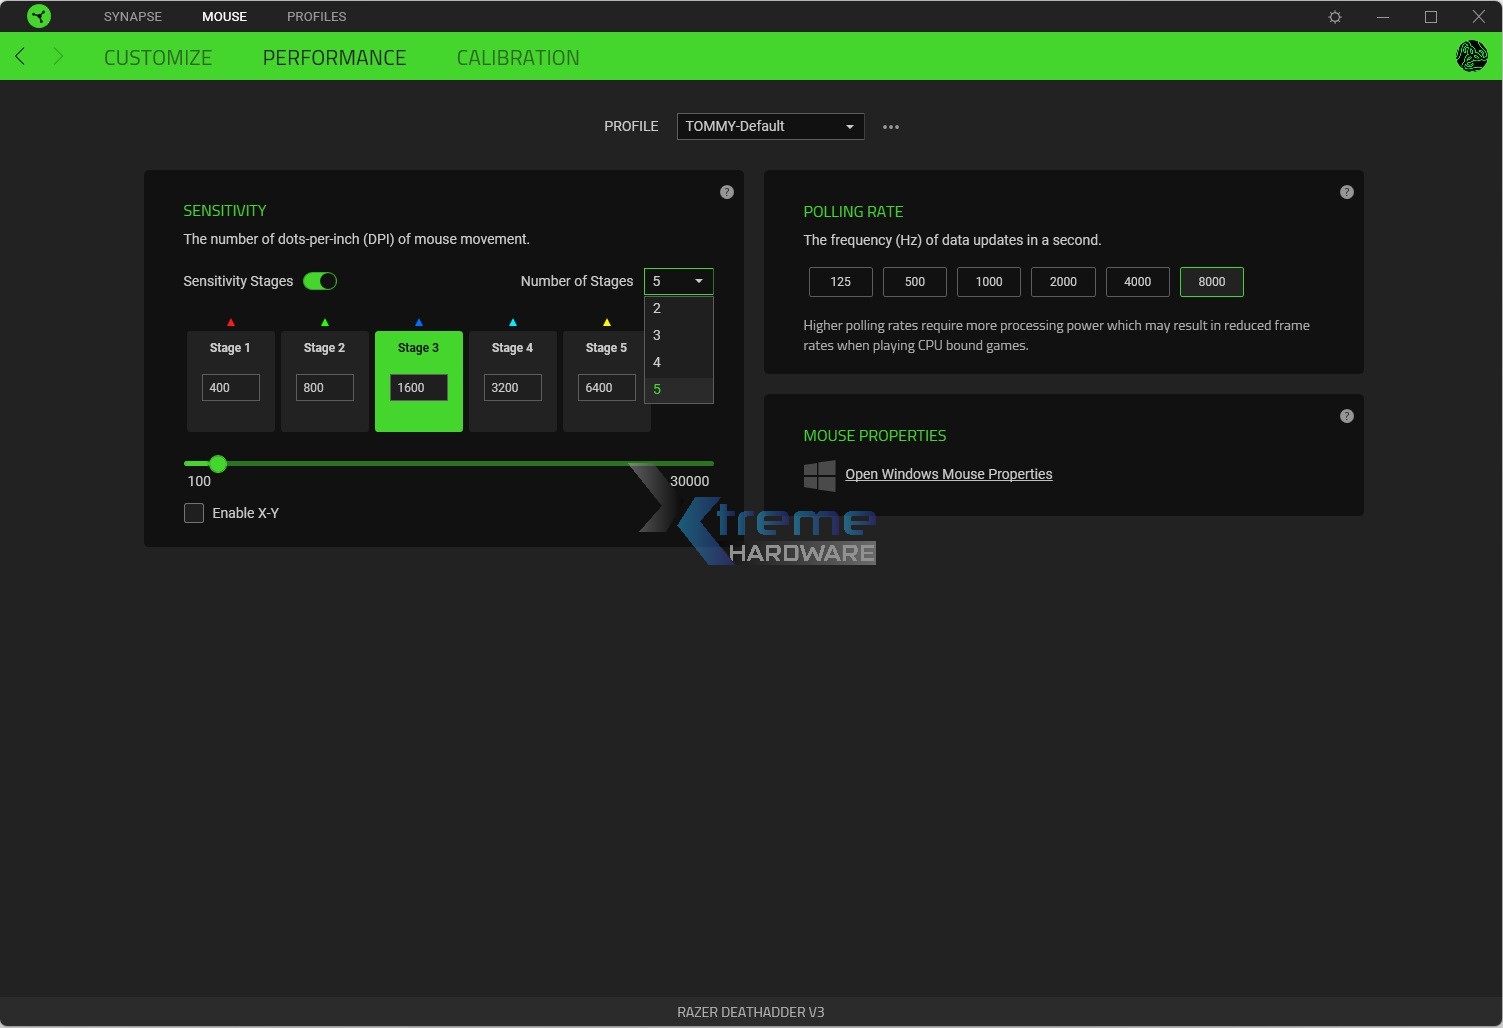Click the user avatar icon top right
1503x1028 pixels.
pyautogui.click(x=1471, y=56)
